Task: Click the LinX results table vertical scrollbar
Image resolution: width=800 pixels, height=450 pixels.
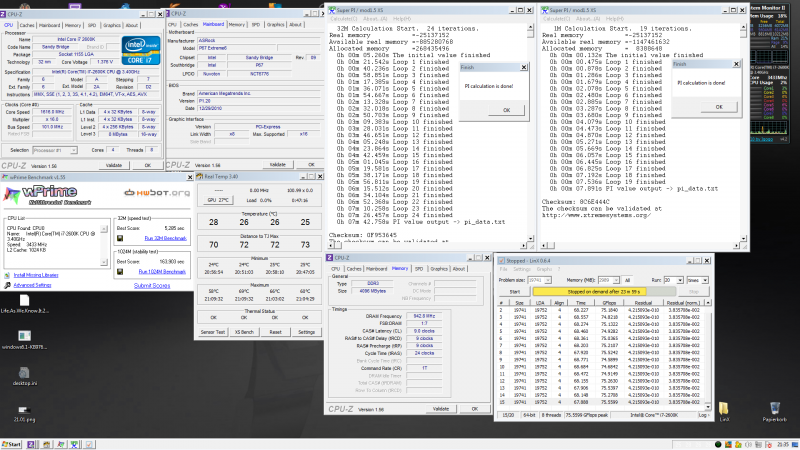Action: pyautogui.click(x=708, y=356)
